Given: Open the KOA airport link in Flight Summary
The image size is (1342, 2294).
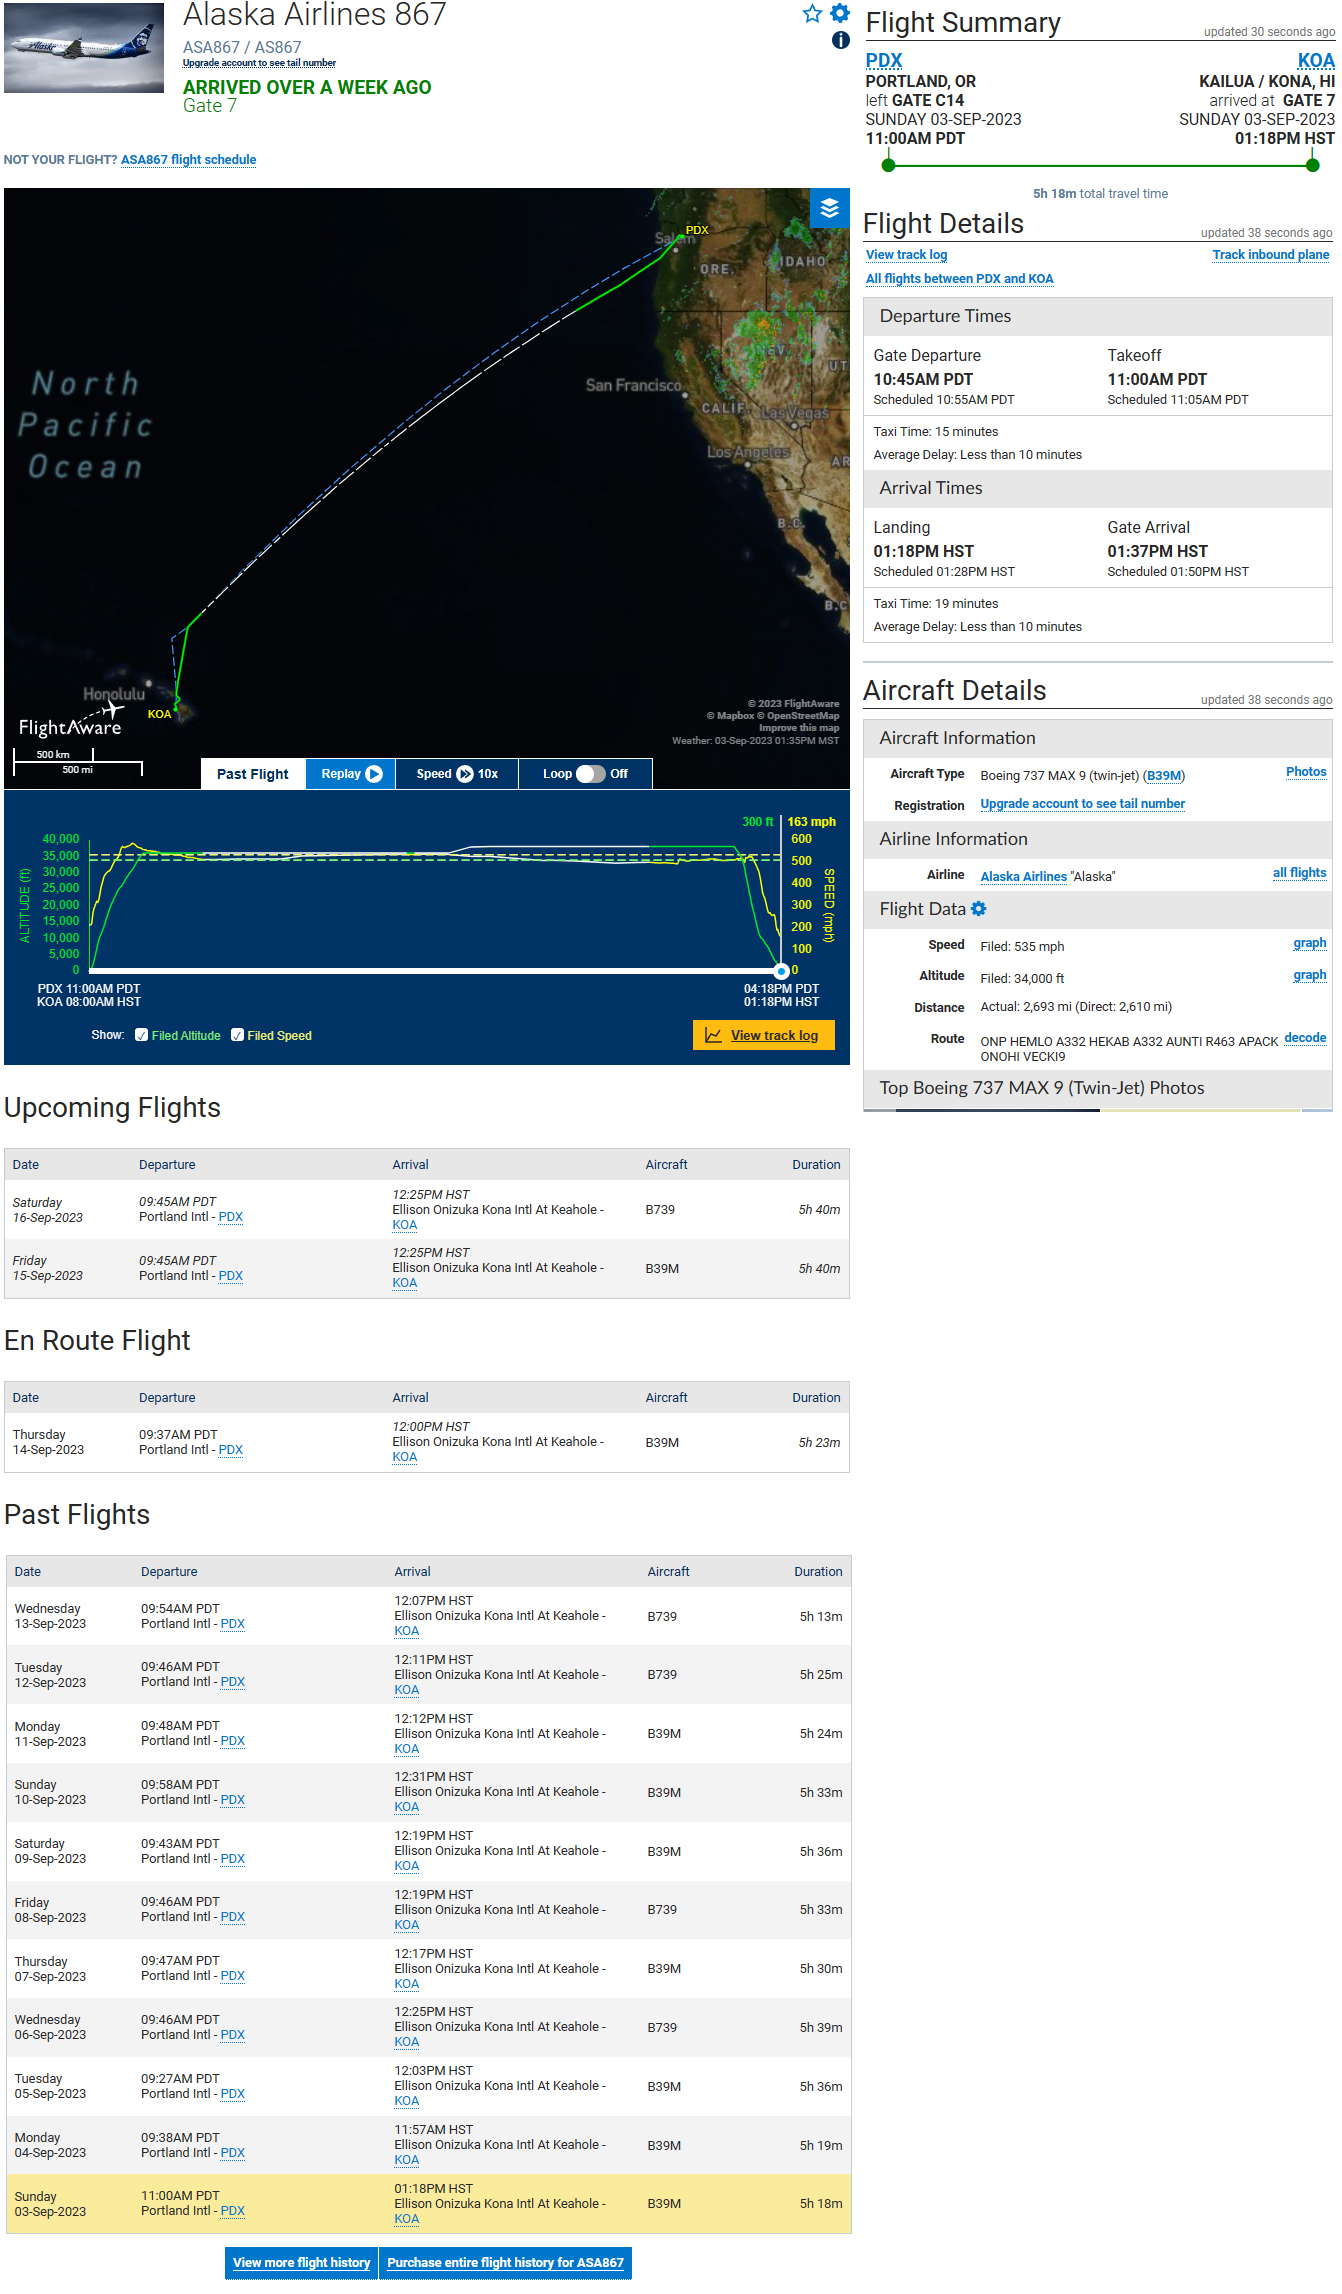Looking at the screenshot, I should click(x=1316, y=60).
